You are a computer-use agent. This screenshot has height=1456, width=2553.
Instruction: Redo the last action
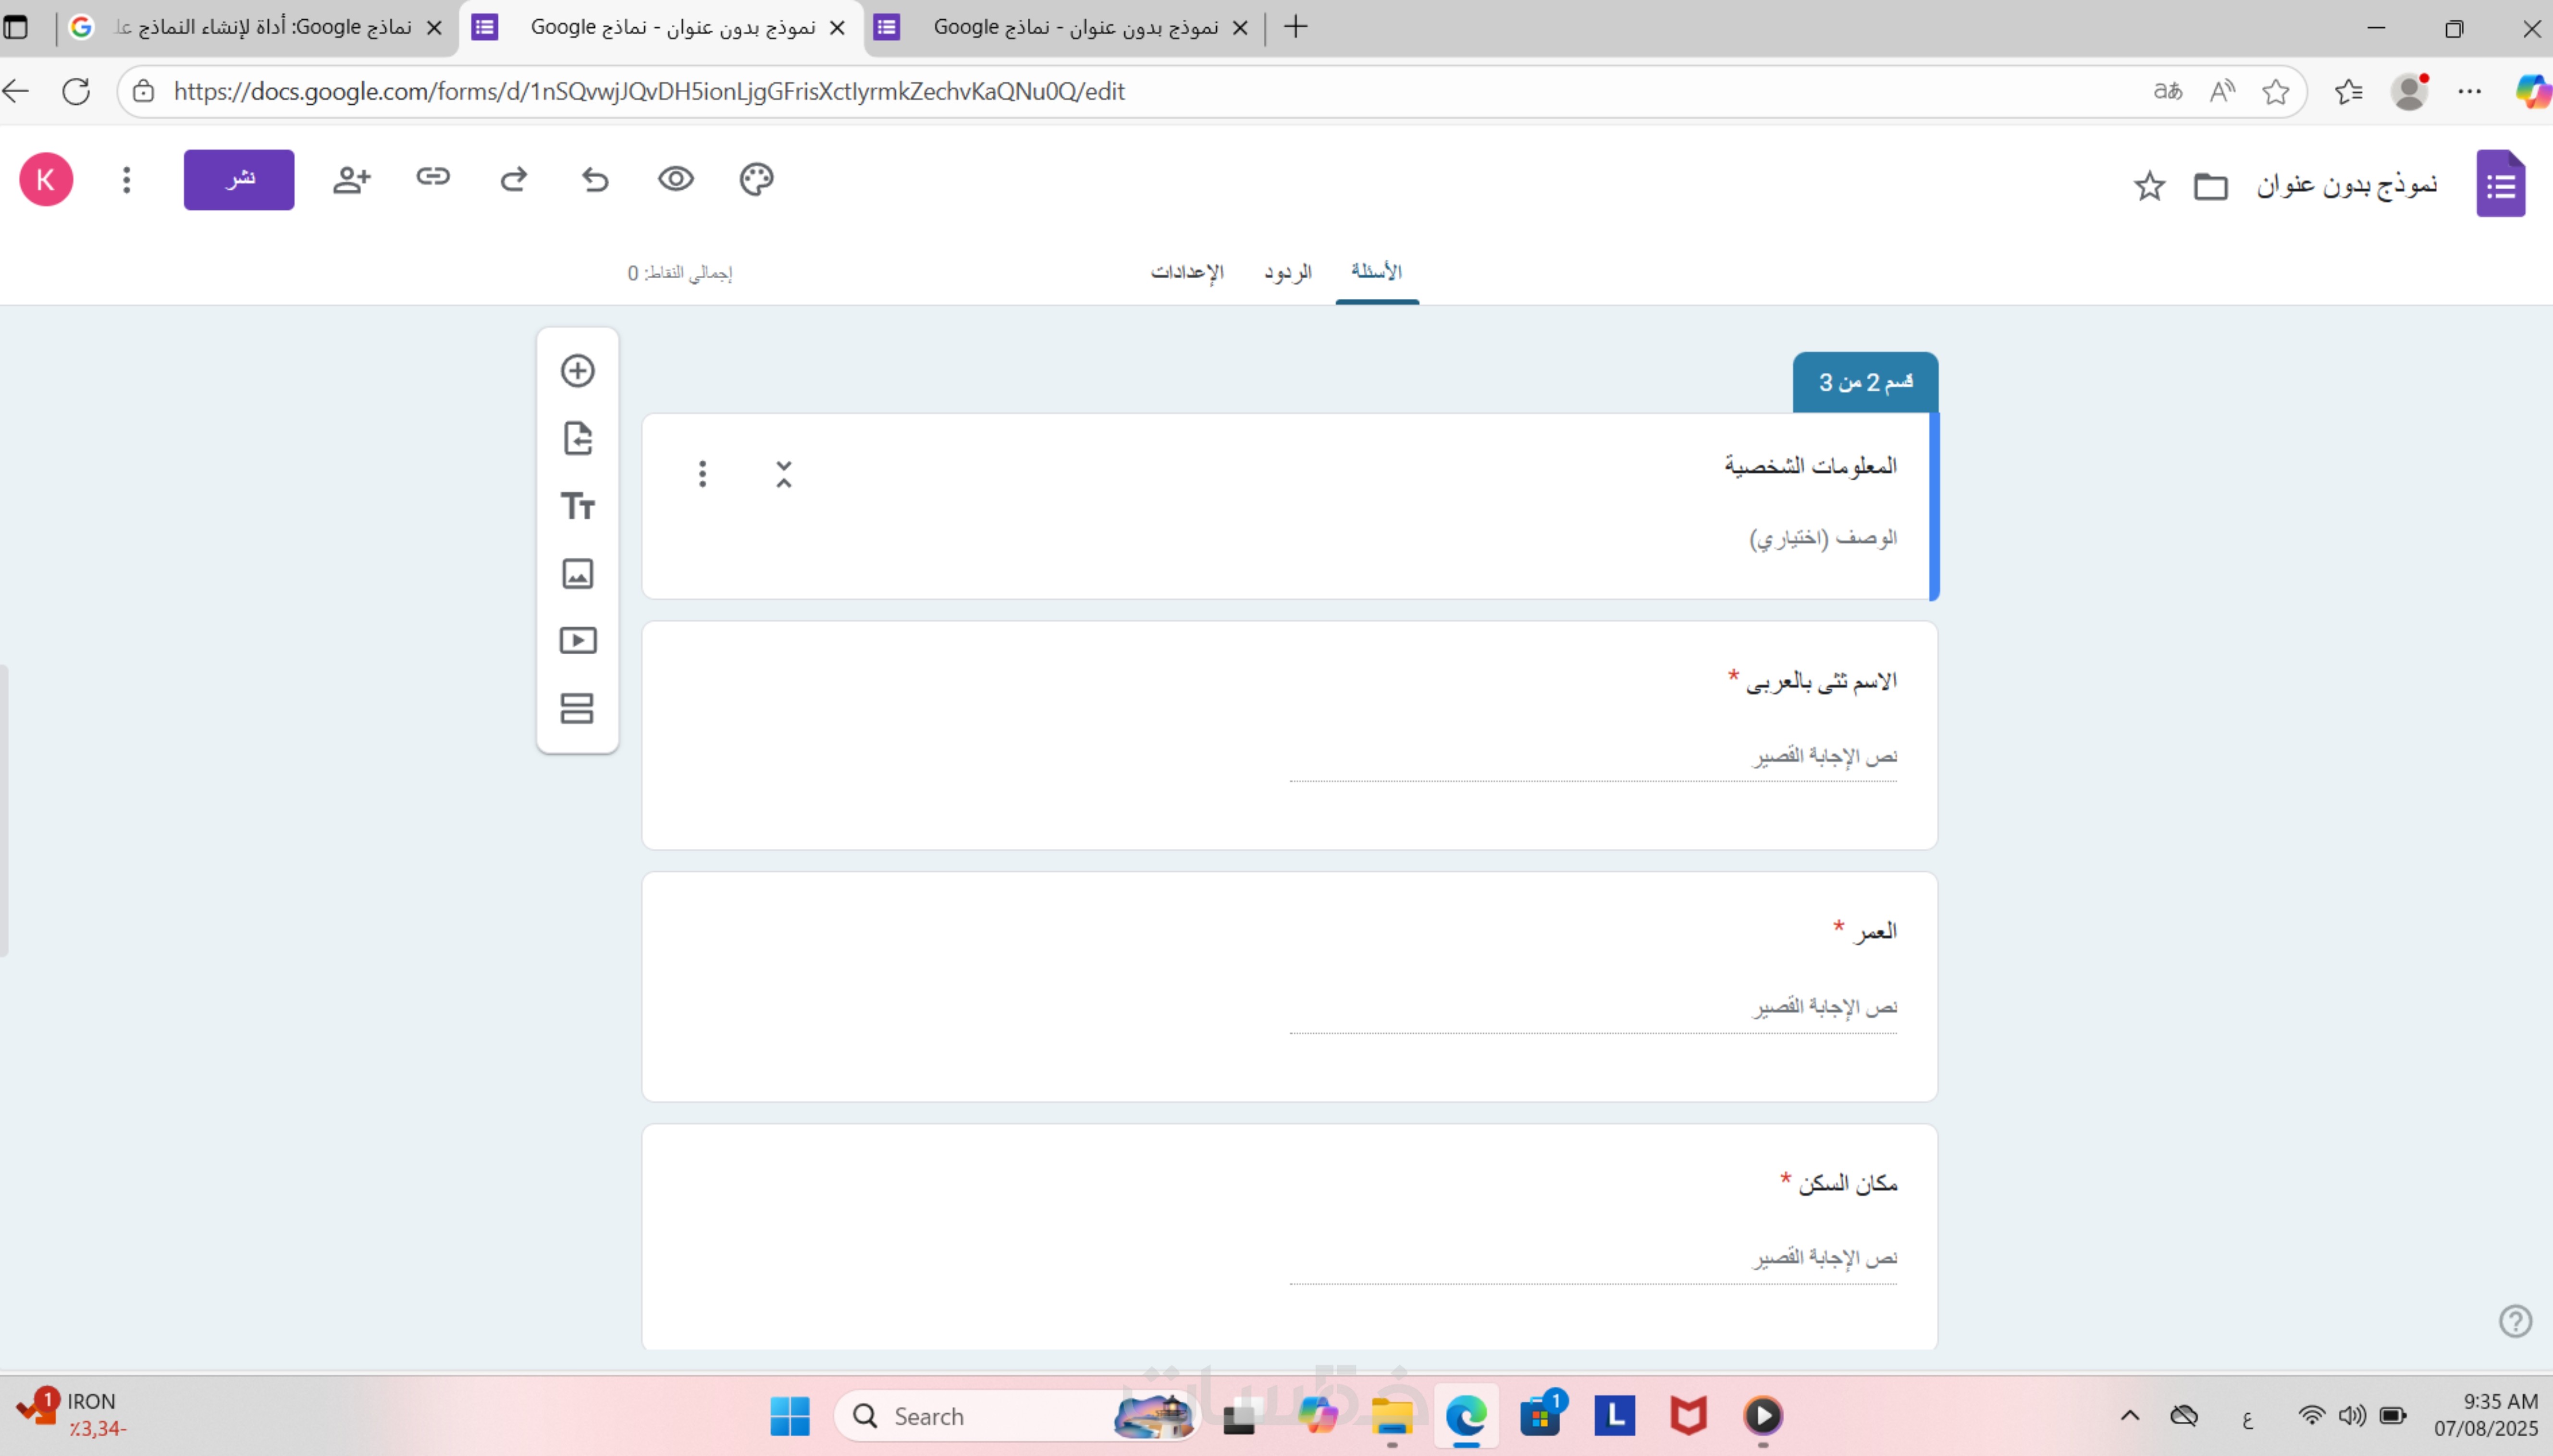[x=514, y=179]
